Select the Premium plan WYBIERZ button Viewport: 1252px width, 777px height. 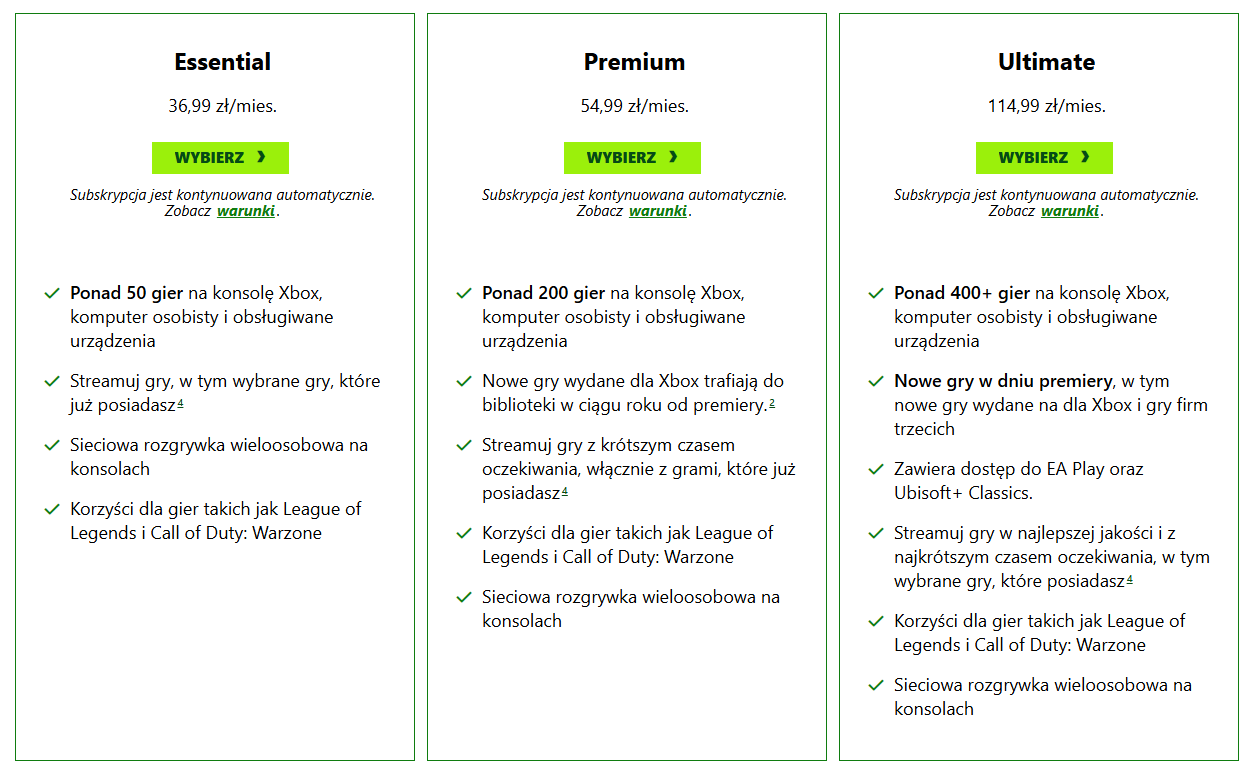tap(632, 158)
